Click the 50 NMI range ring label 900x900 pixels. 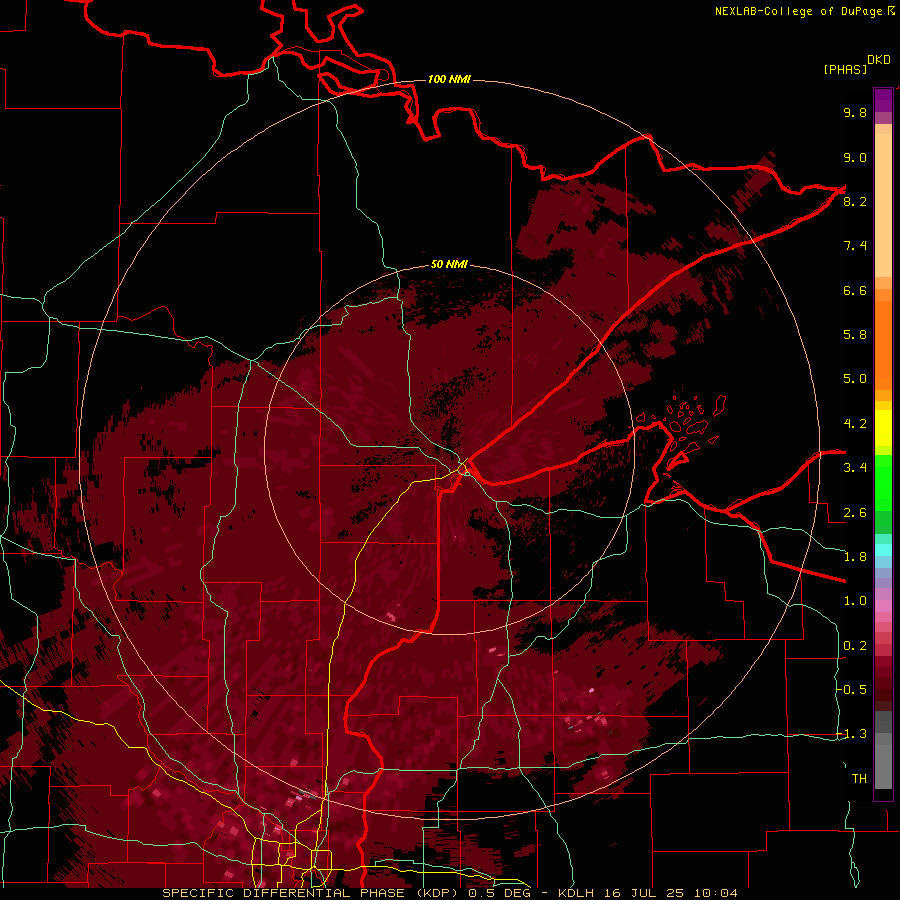tap(449, 264)
